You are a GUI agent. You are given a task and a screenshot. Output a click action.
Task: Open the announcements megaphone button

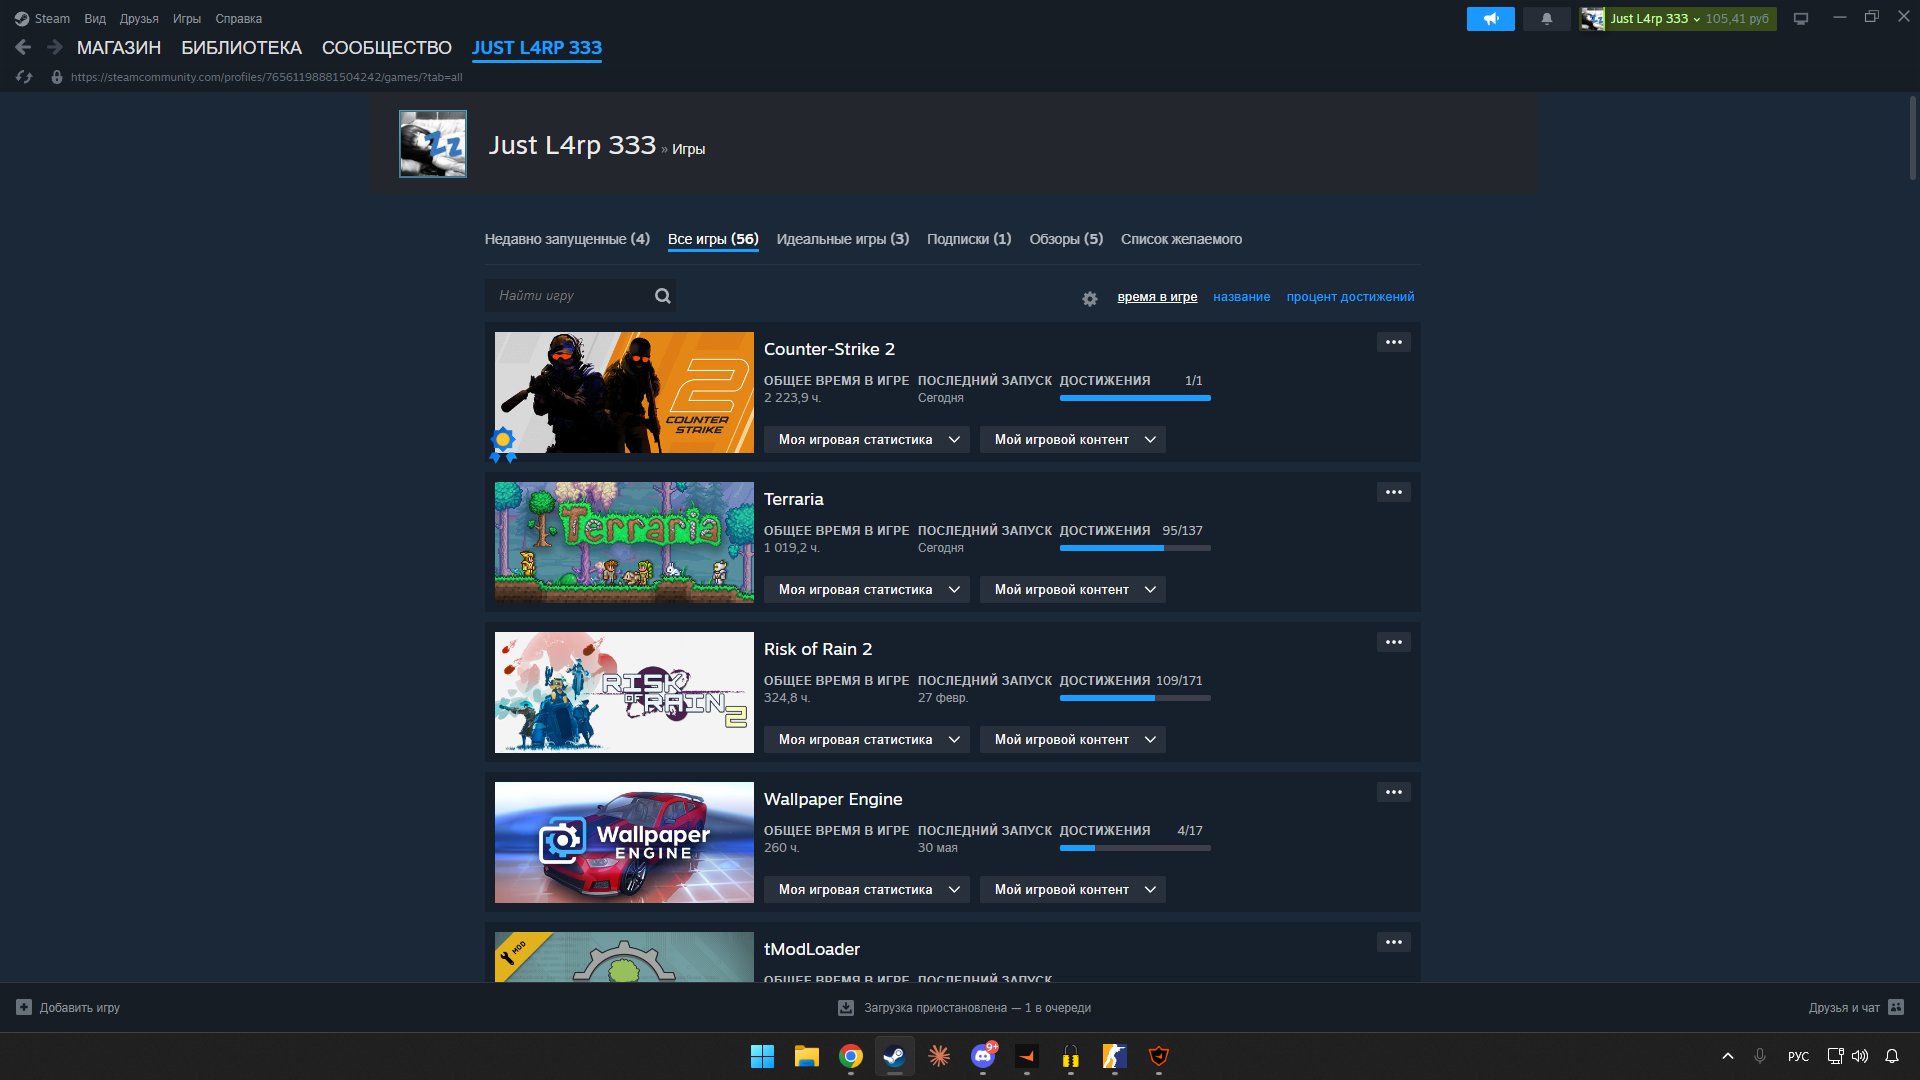1490,19
